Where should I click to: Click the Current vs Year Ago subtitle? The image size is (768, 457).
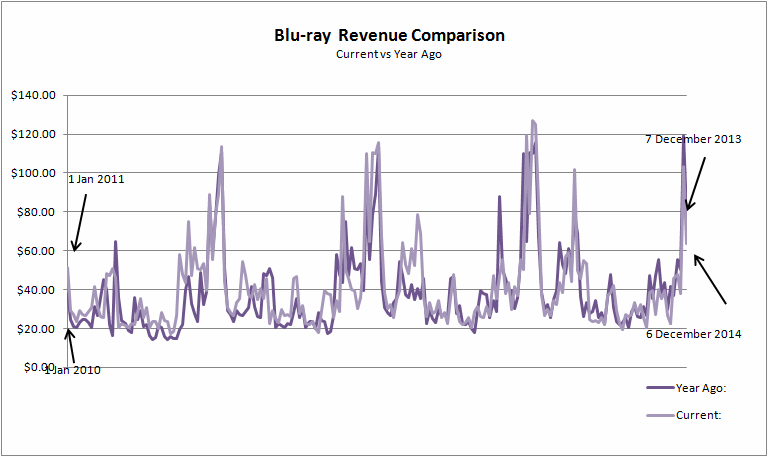click(x=388, y=54)
